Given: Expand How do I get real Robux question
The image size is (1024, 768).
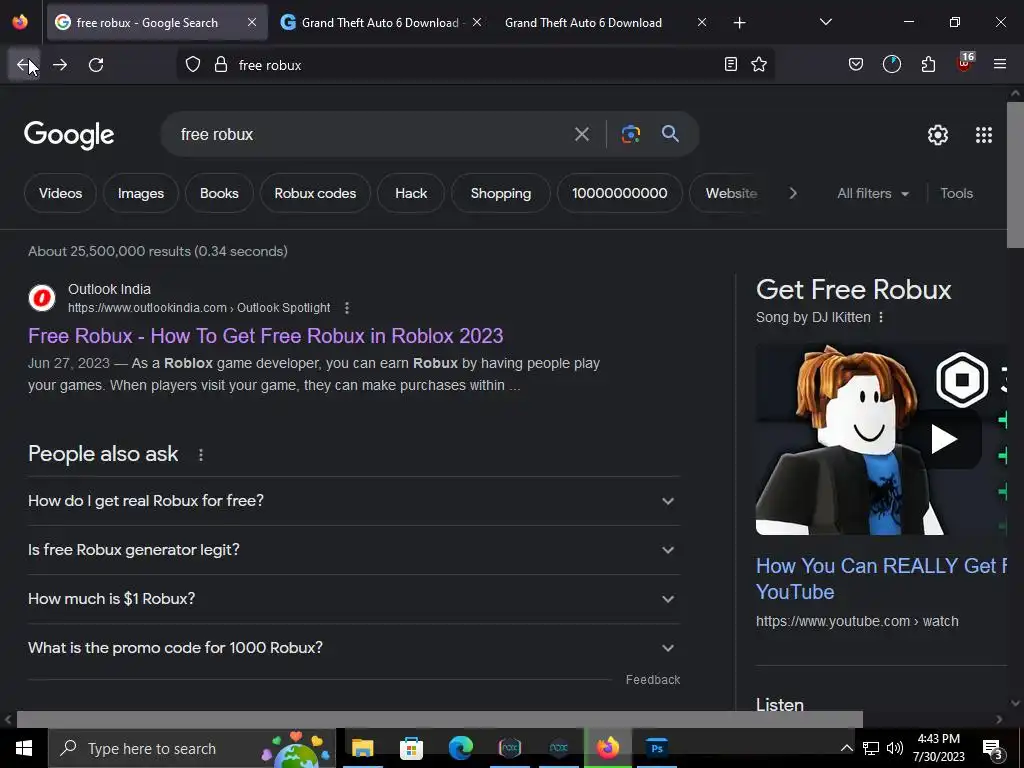Looking at the screenshot, I should (354, 501).
